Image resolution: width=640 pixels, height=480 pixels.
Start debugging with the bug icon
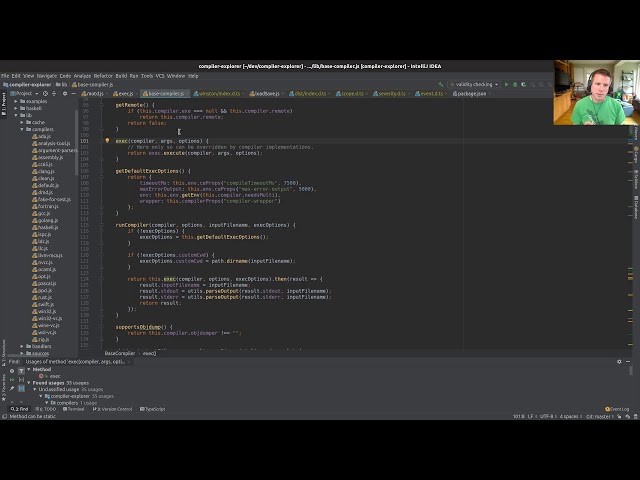tap(515, 84)
